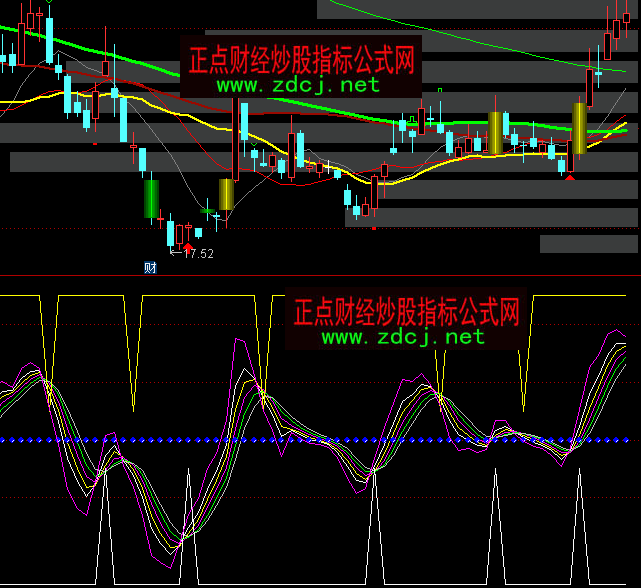Click the blue "财" marker below the chart
The image size is (641, 588).
coord(151,267)
